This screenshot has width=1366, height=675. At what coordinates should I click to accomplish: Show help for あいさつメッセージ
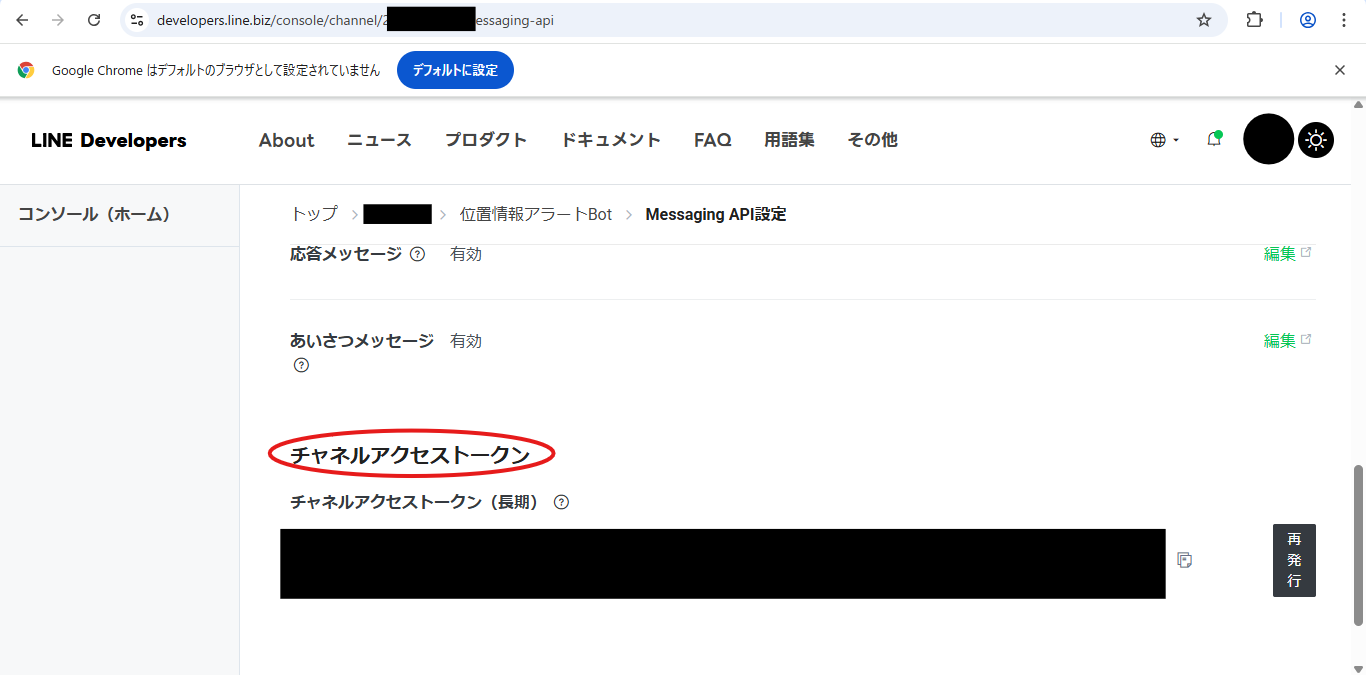tap(301, 365)
